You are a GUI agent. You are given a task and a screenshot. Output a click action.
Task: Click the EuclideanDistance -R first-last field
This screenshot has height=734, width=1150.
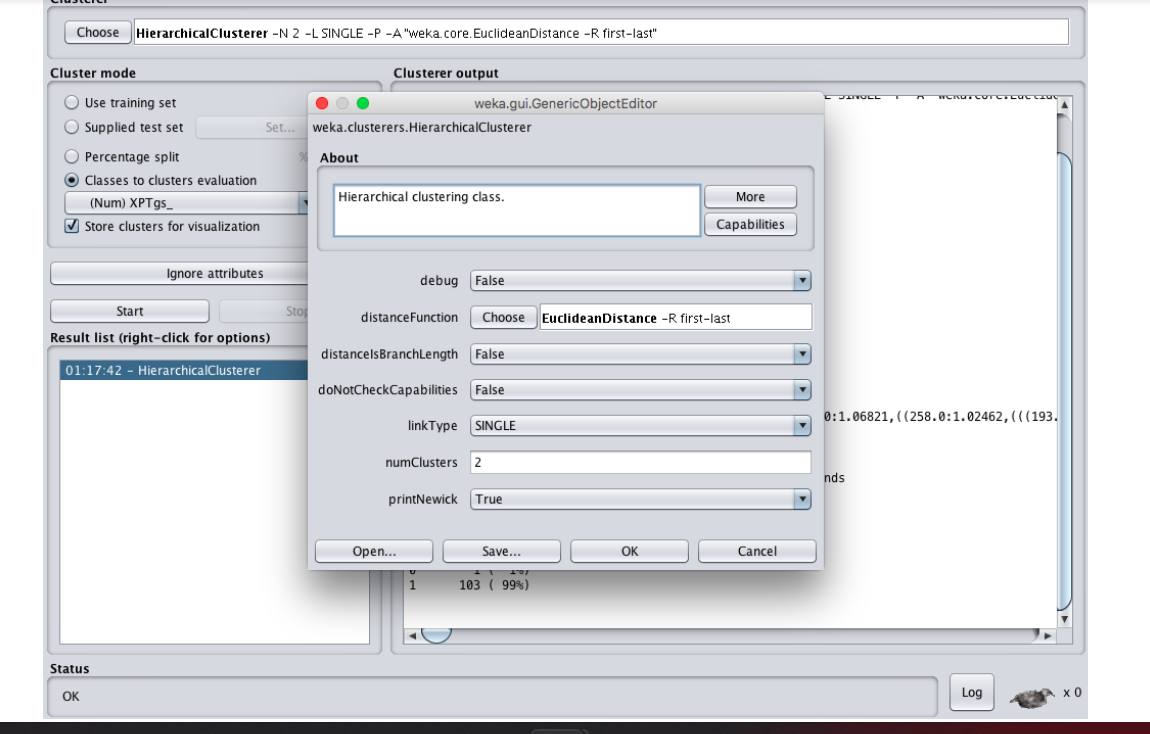point(675,318)
